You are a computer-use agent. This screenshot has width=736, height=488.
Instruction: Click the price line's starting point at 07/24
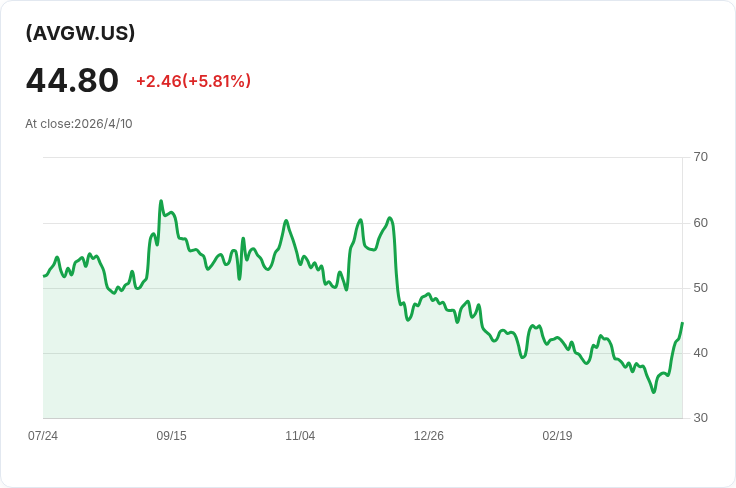(x=44, y=275)
